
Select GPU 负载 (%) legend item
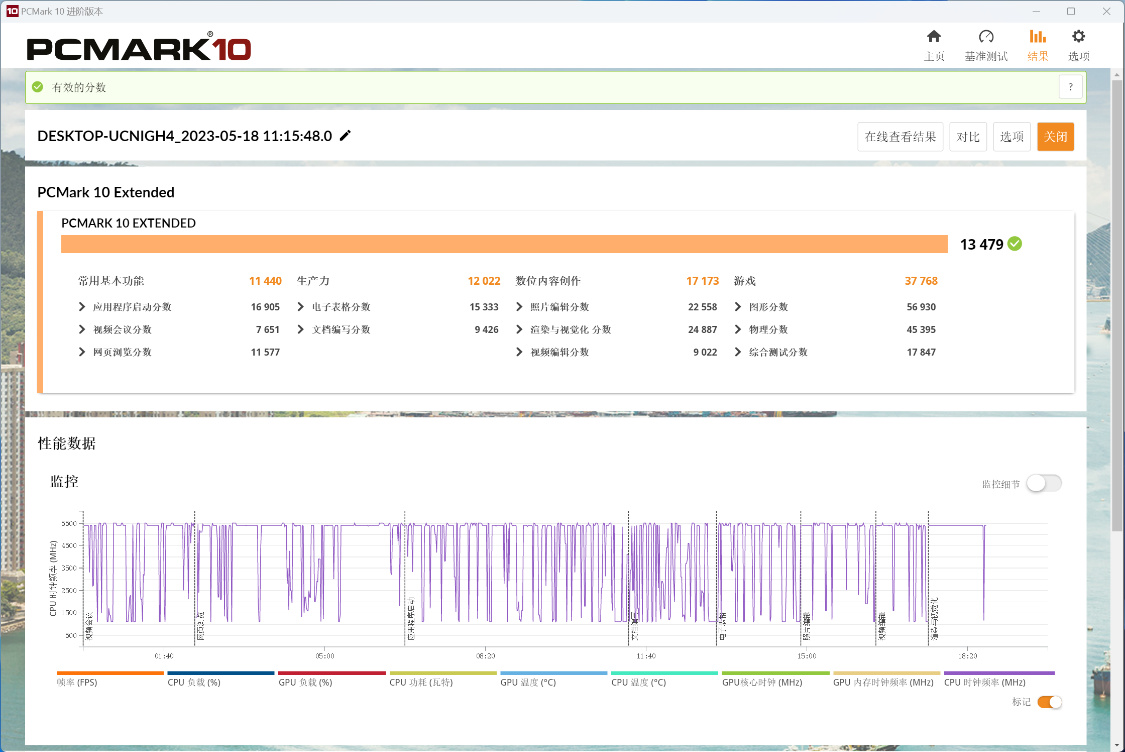coord(332,678)
